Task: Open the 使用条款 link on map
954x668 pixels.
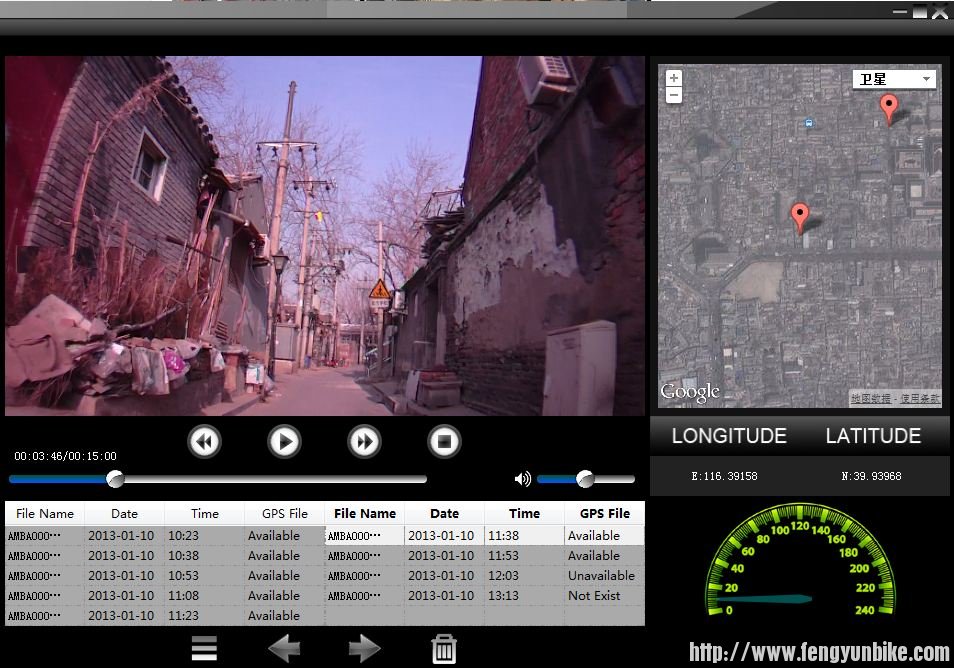Action: pos(919,399)
